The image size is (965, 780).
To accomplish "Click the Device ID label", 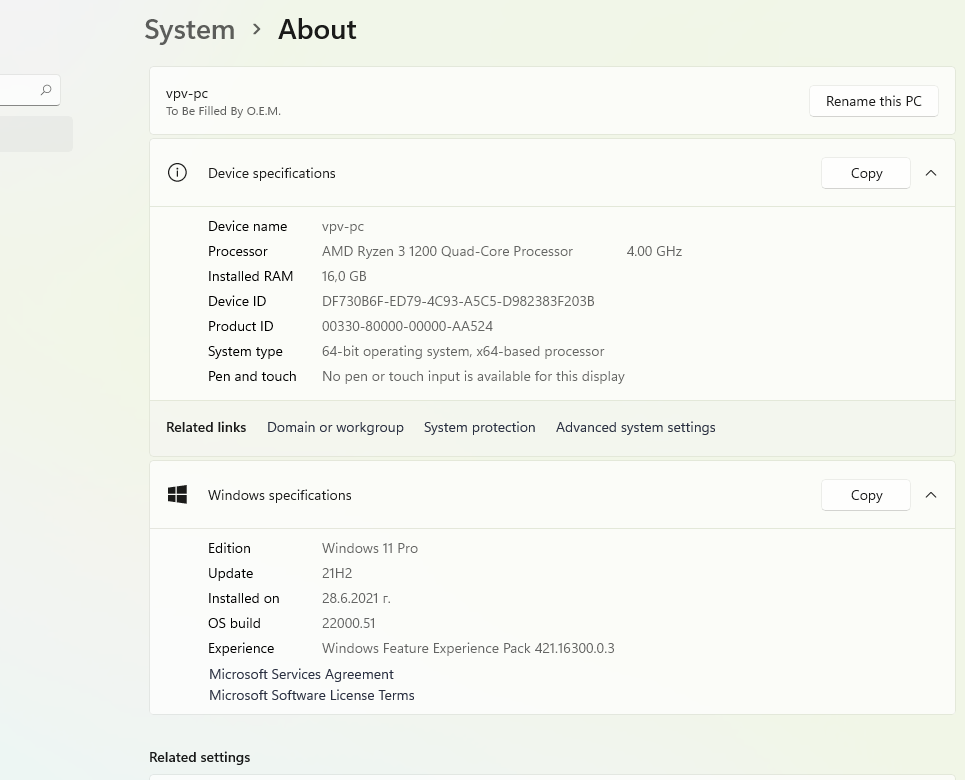I will (237, 301).
